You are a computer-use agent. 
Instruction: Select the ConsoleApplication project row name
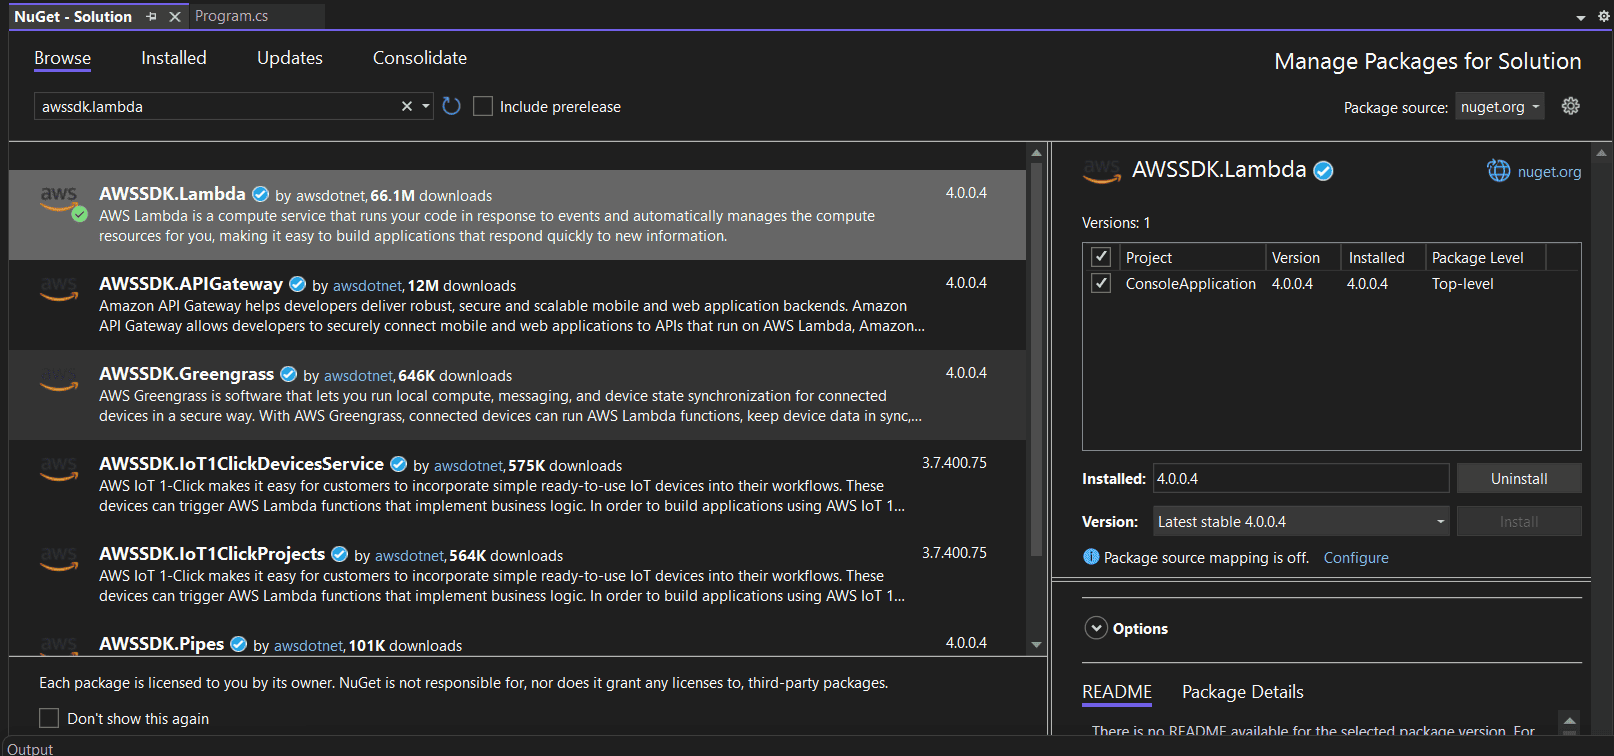[1190, 284]
